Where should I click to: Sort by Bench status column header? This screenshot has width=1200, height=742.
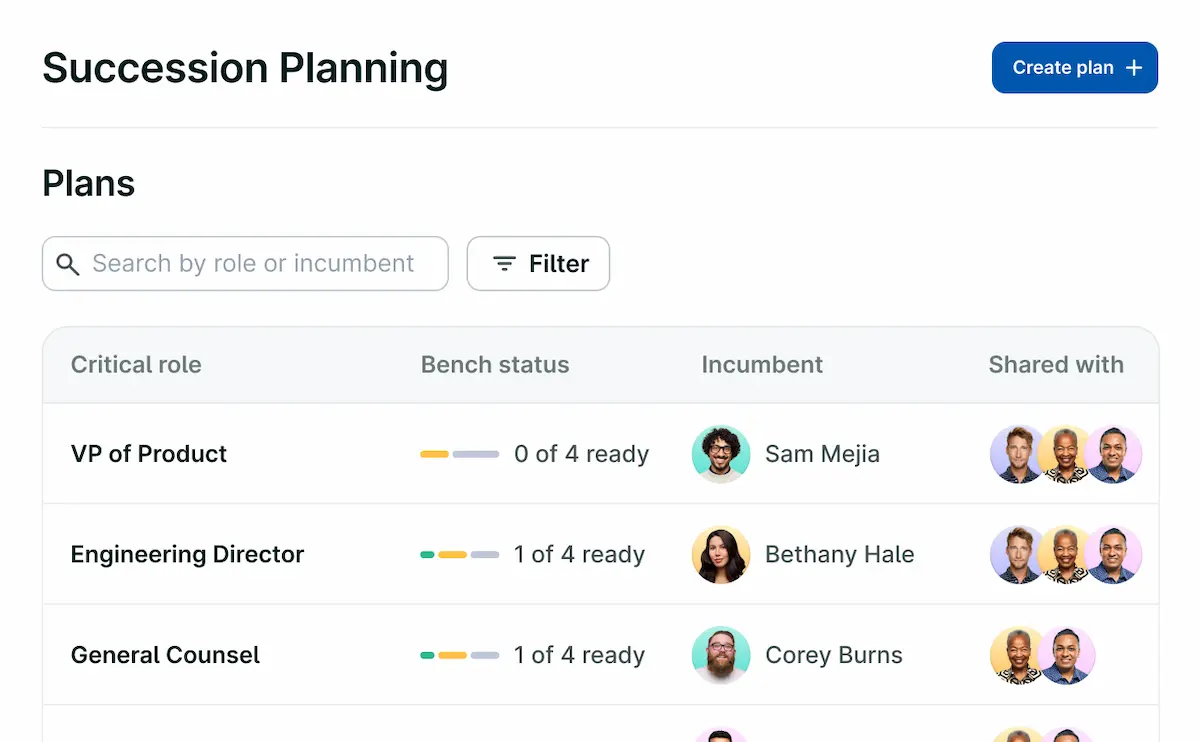[x=495, y=365]
